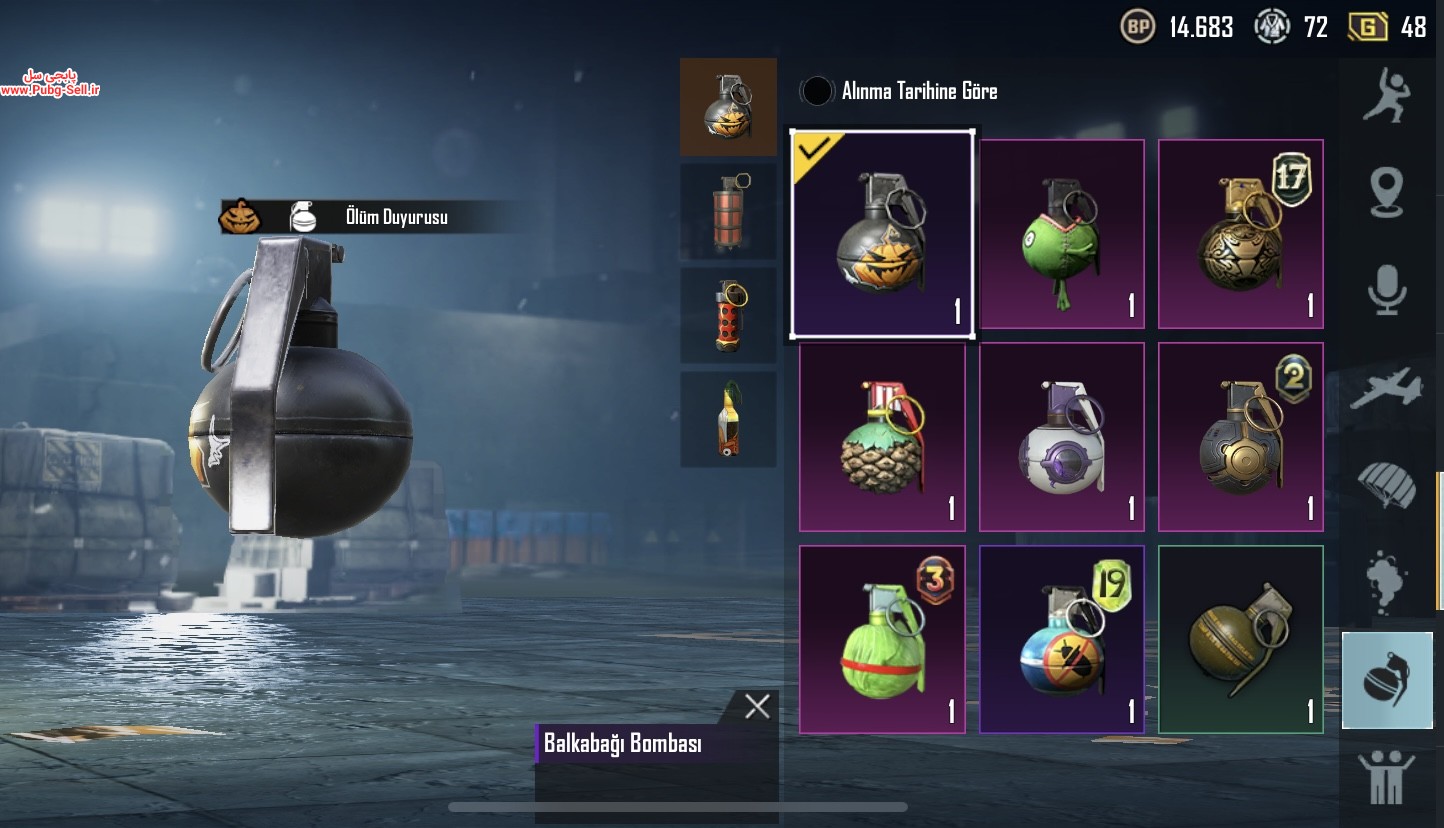Open the grenade skins category
The width and height of the screenshot is (1444, 828).
point(1387,680)
